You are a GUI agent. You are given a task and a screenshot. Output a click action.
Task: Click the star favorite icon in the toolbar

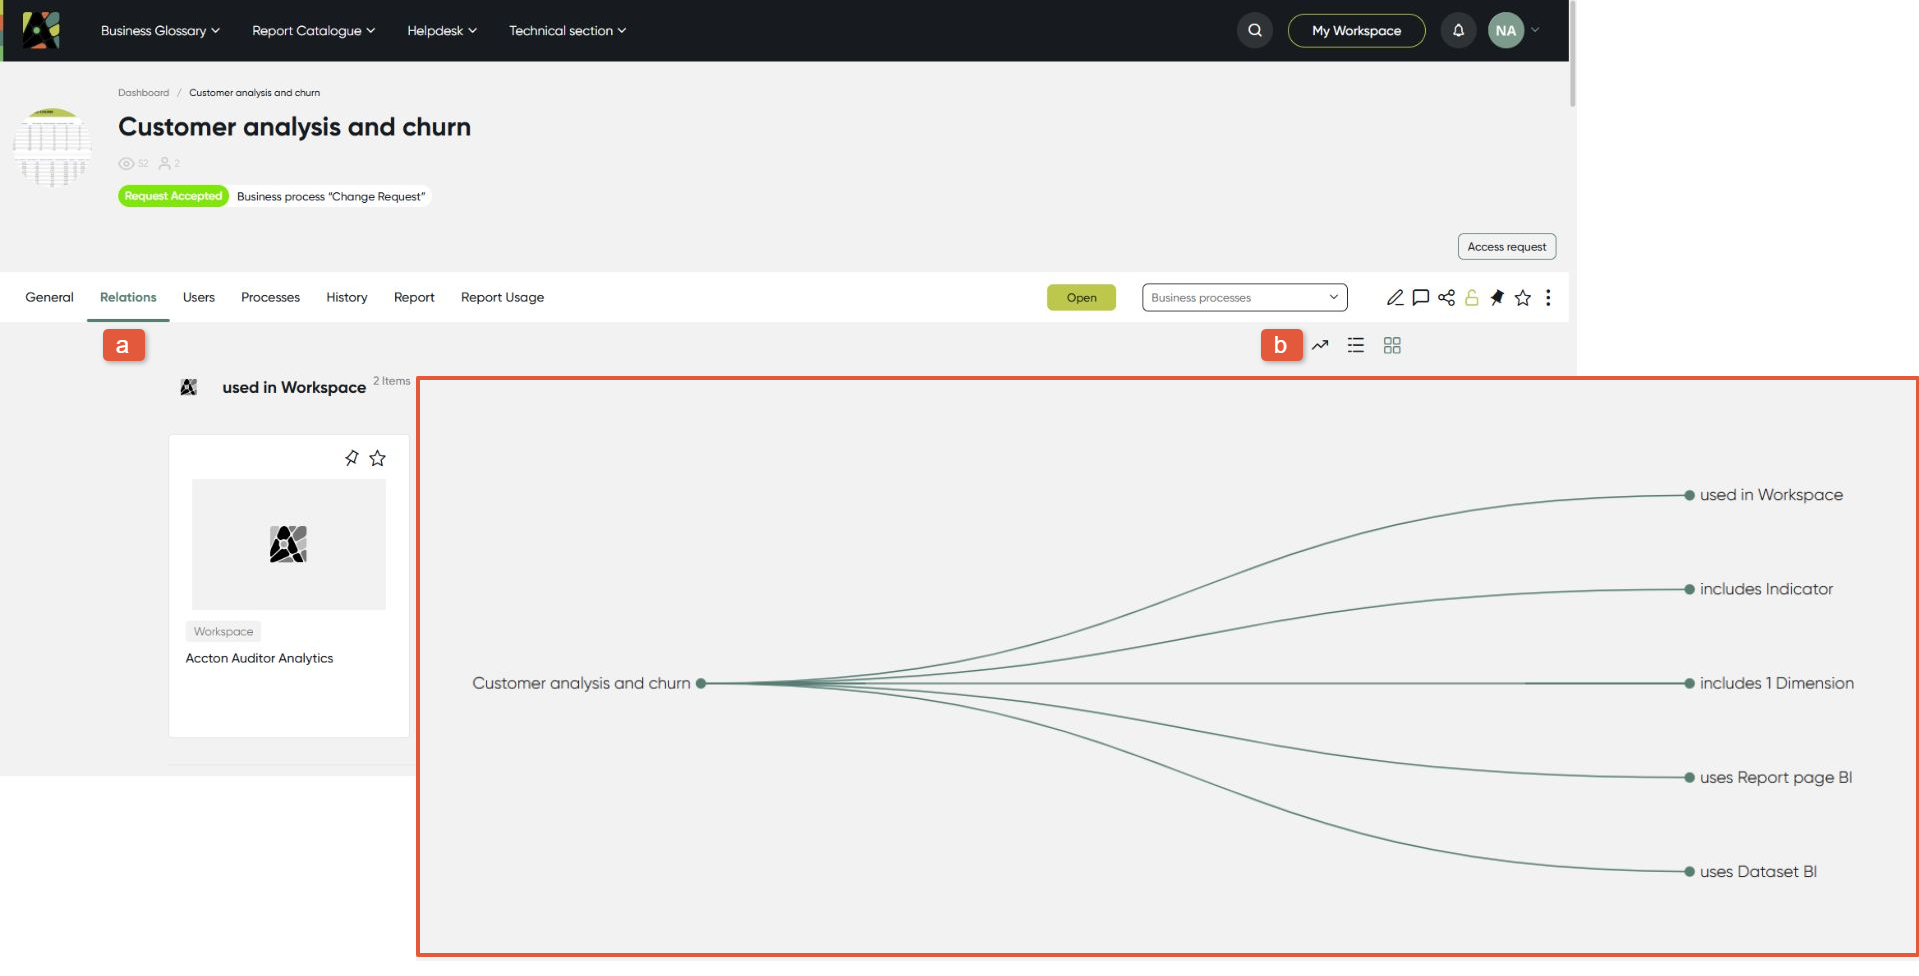(1522, 297)
